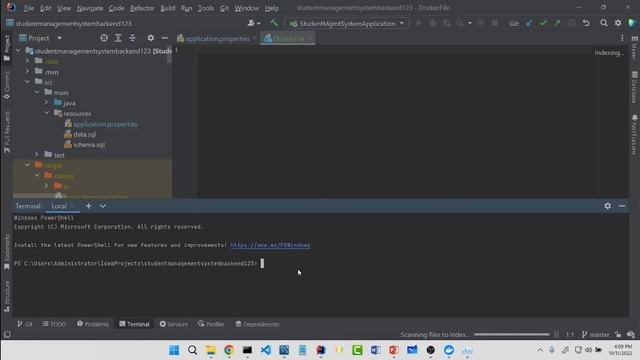Open the Git tool window button
Image resolution: width=640 pixels, height=360 pixels.
pyautogui.click(x=25, y=324)
